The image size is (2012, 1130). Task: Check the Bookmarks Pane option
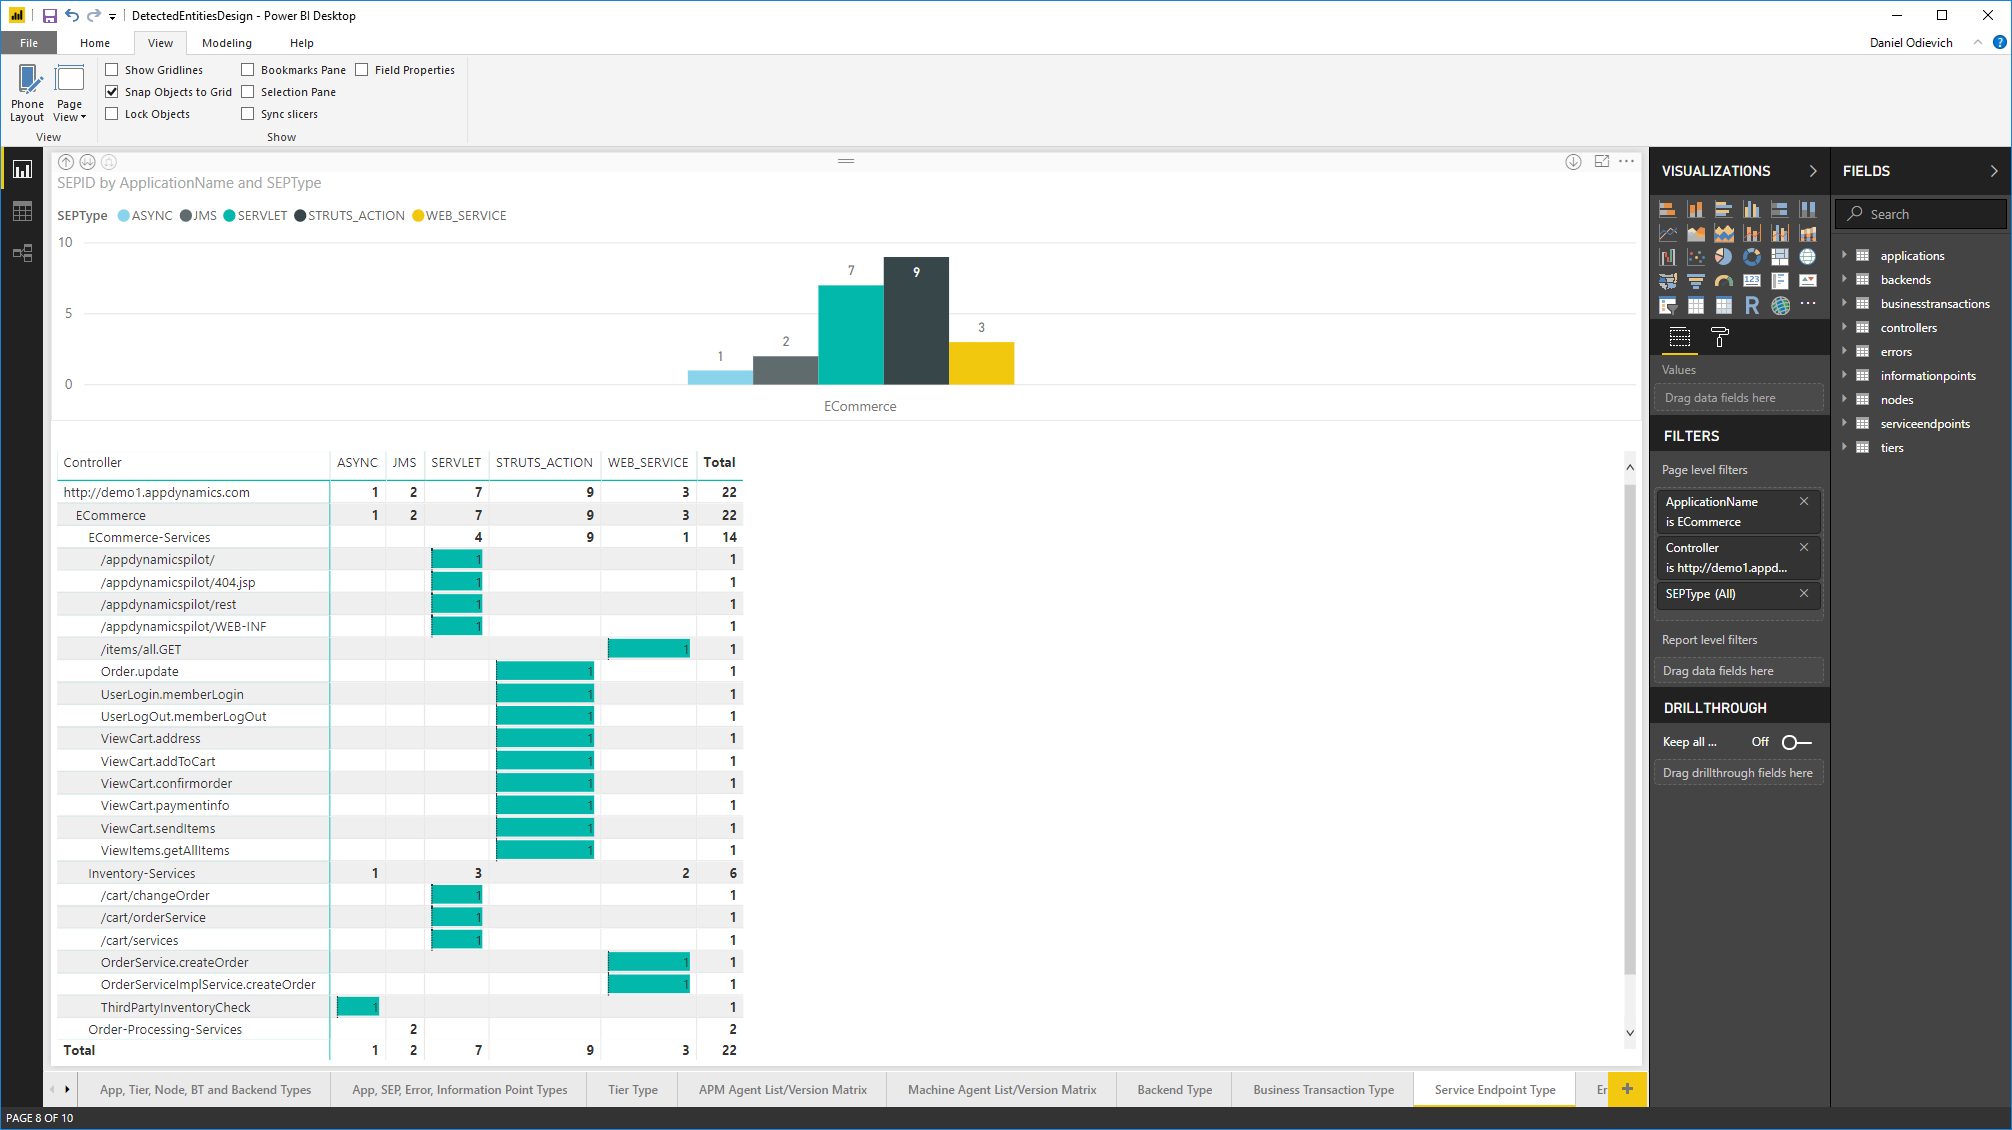[x=248, y=70]
